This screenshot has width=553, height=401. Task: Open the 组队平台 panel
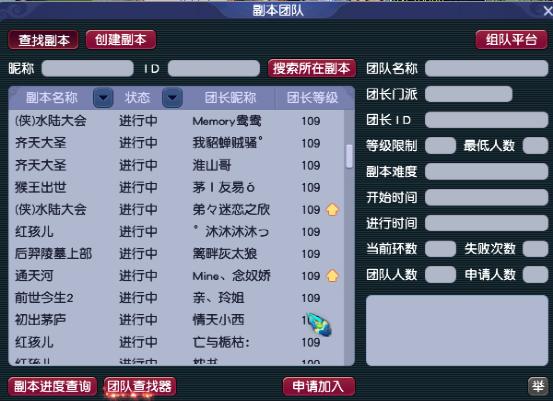point(511,40)
